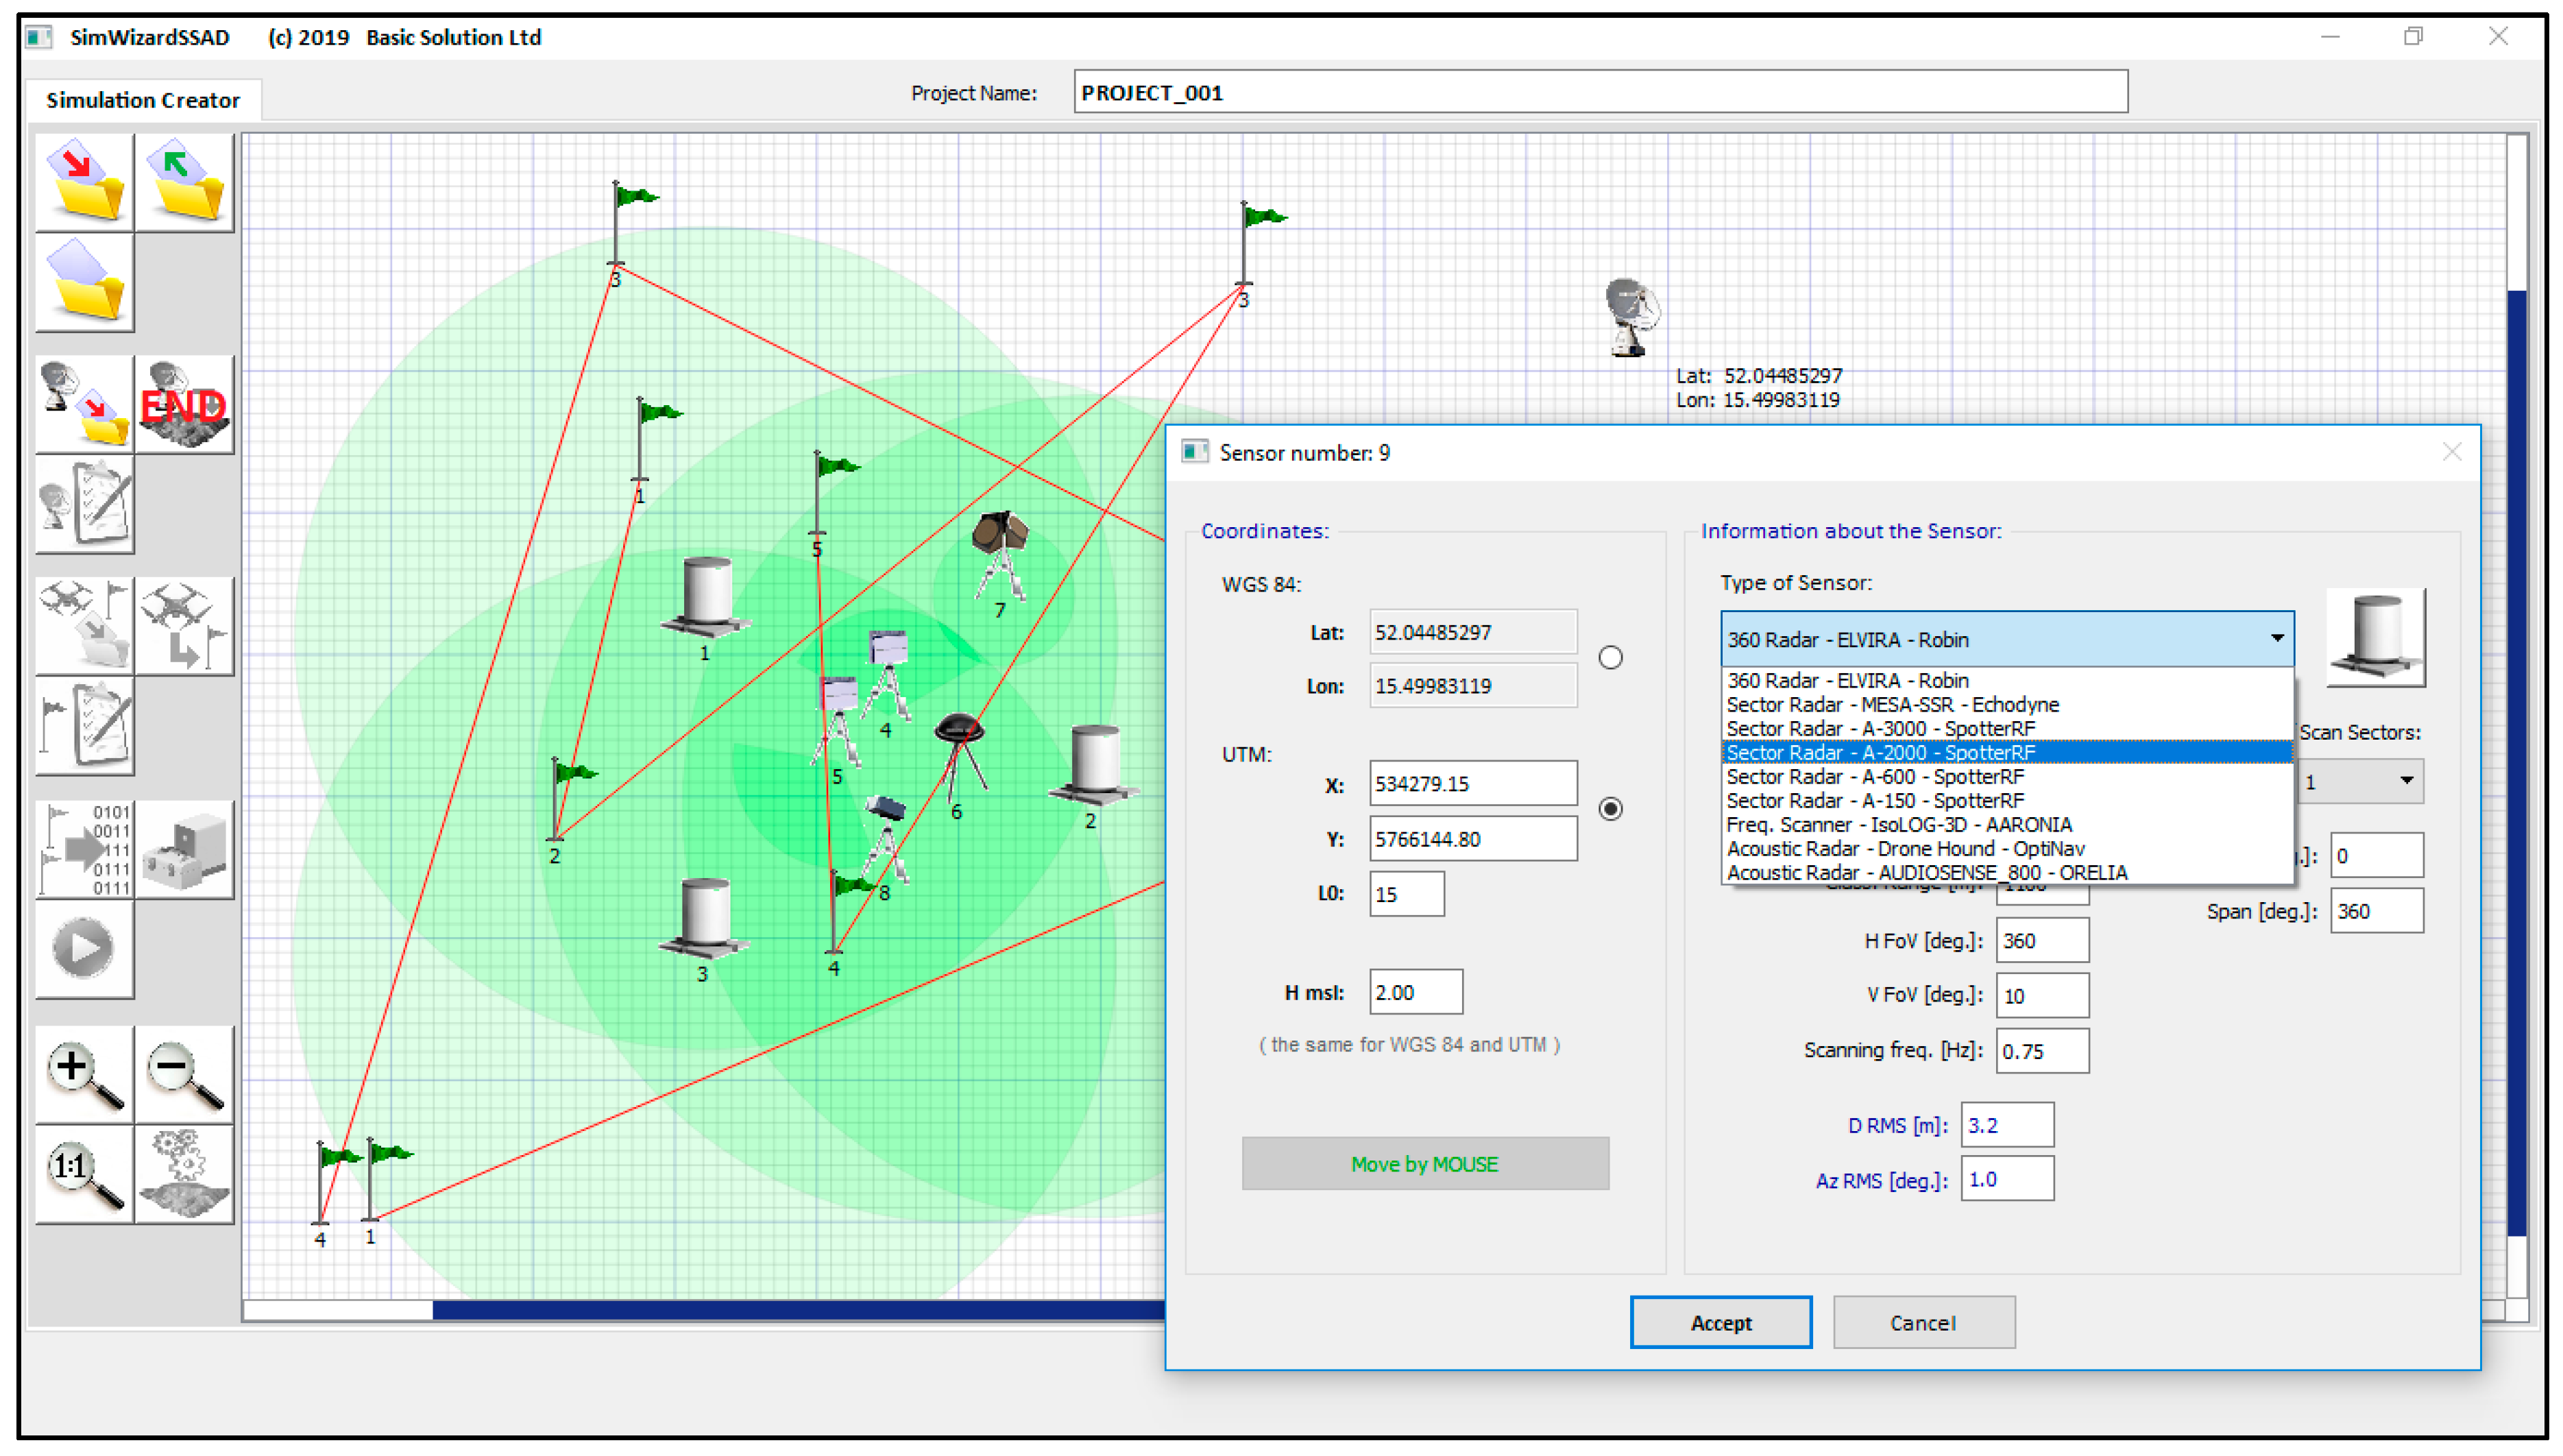Open the sensor checklist editor icon
Screen dimensions: 2563x1456
tap(84, 505)
